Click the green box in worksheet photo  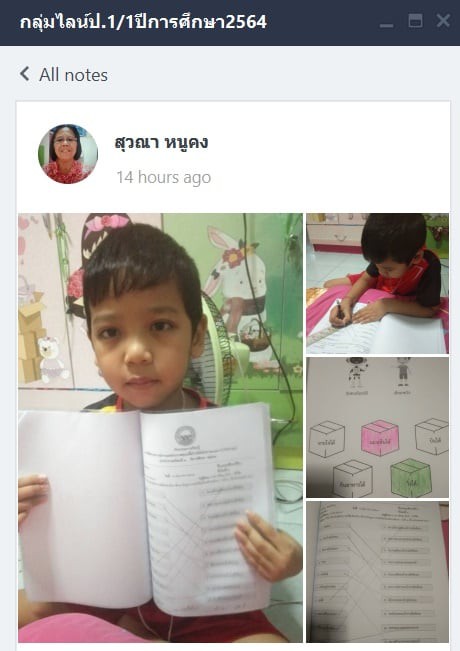point(411,477)
